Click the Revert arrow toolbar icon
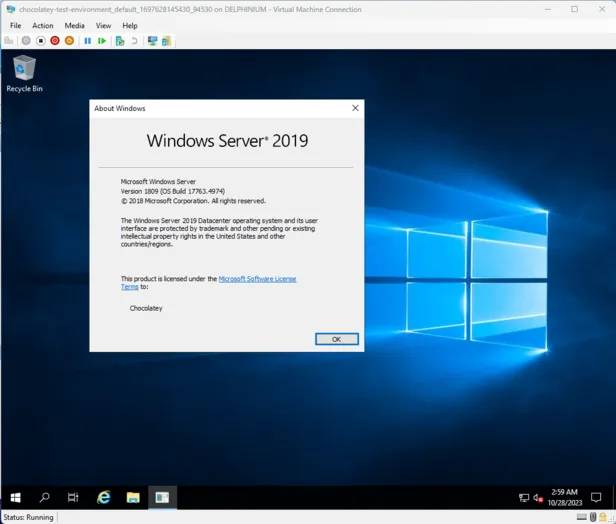 (x=134, y=41)
